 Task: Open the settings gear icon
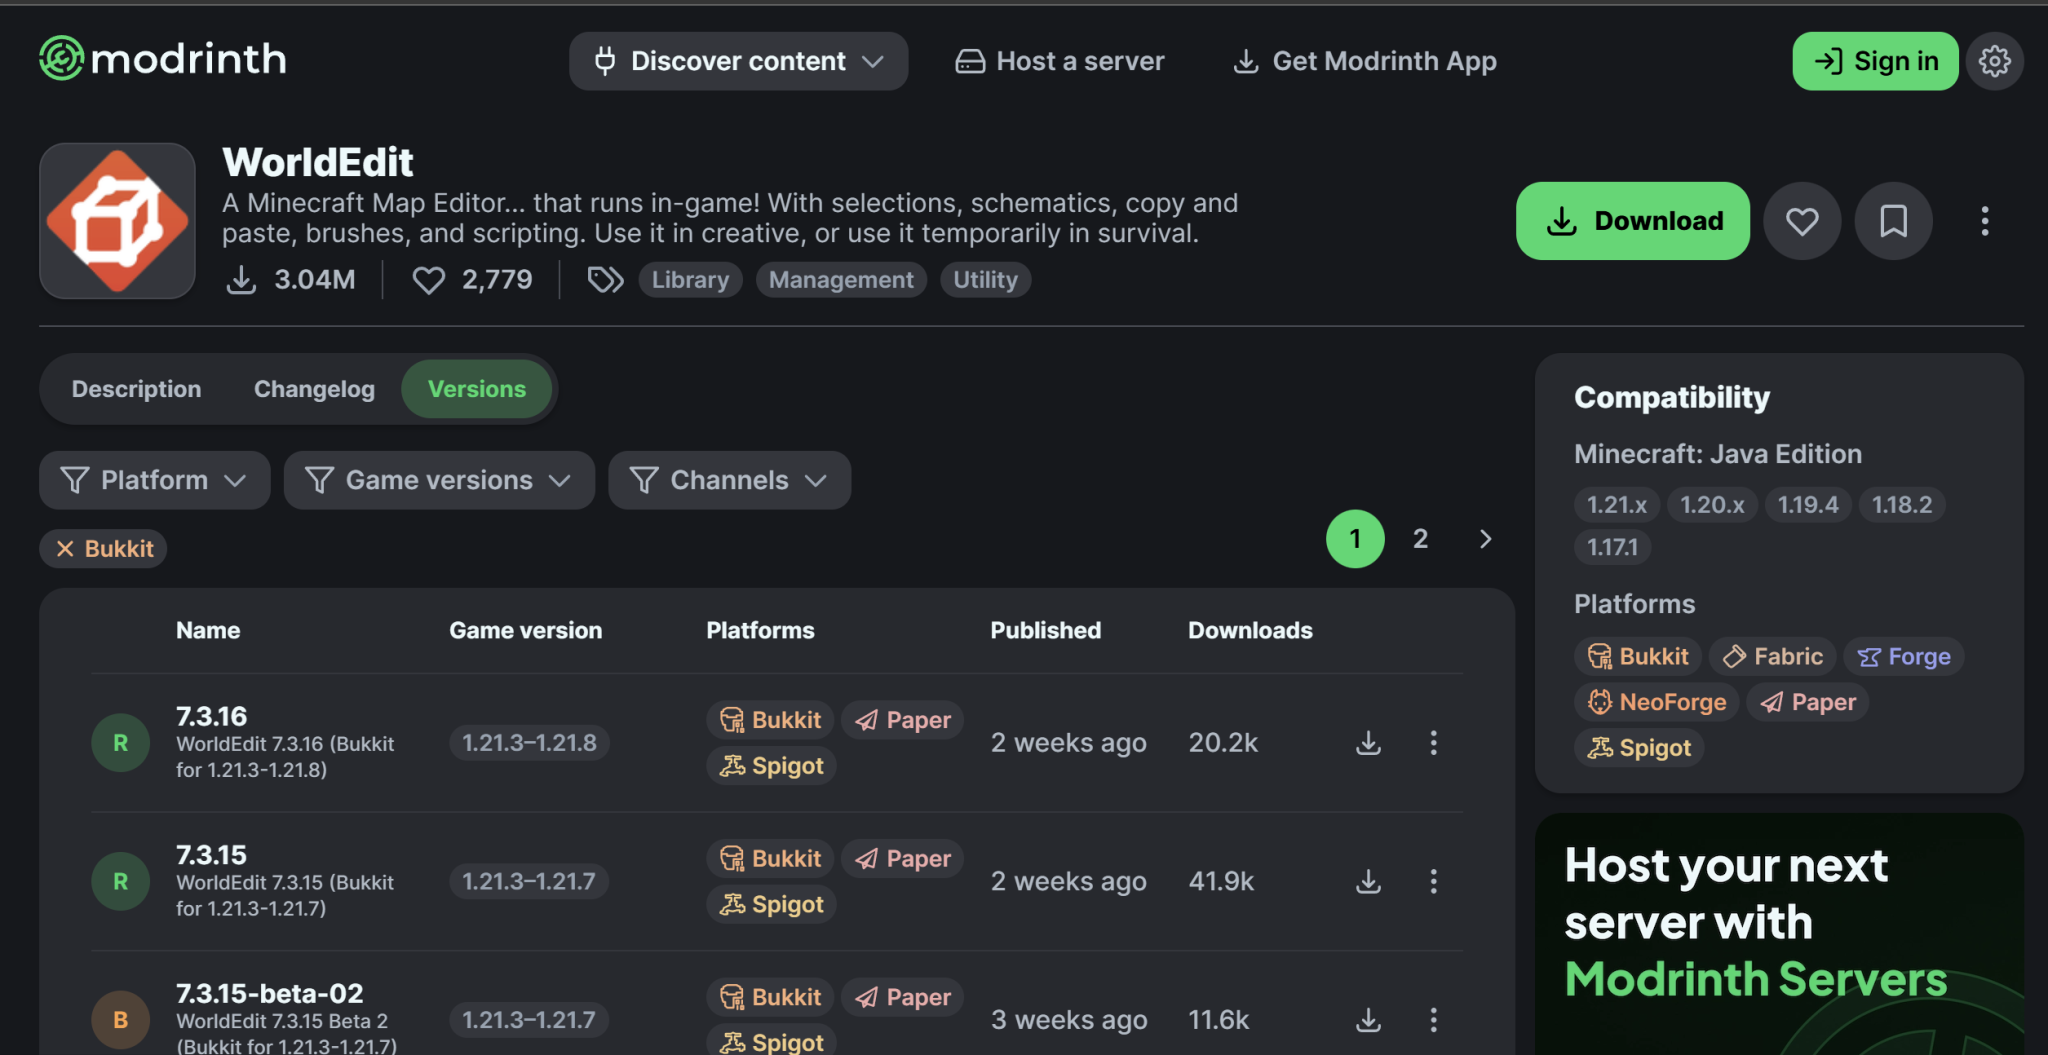click(x=1994, y=61)
